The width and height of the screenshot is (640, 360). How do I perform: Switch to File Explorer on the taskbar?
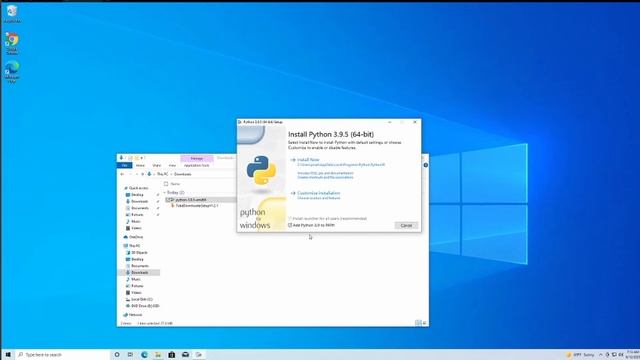(x=158, y=355)
